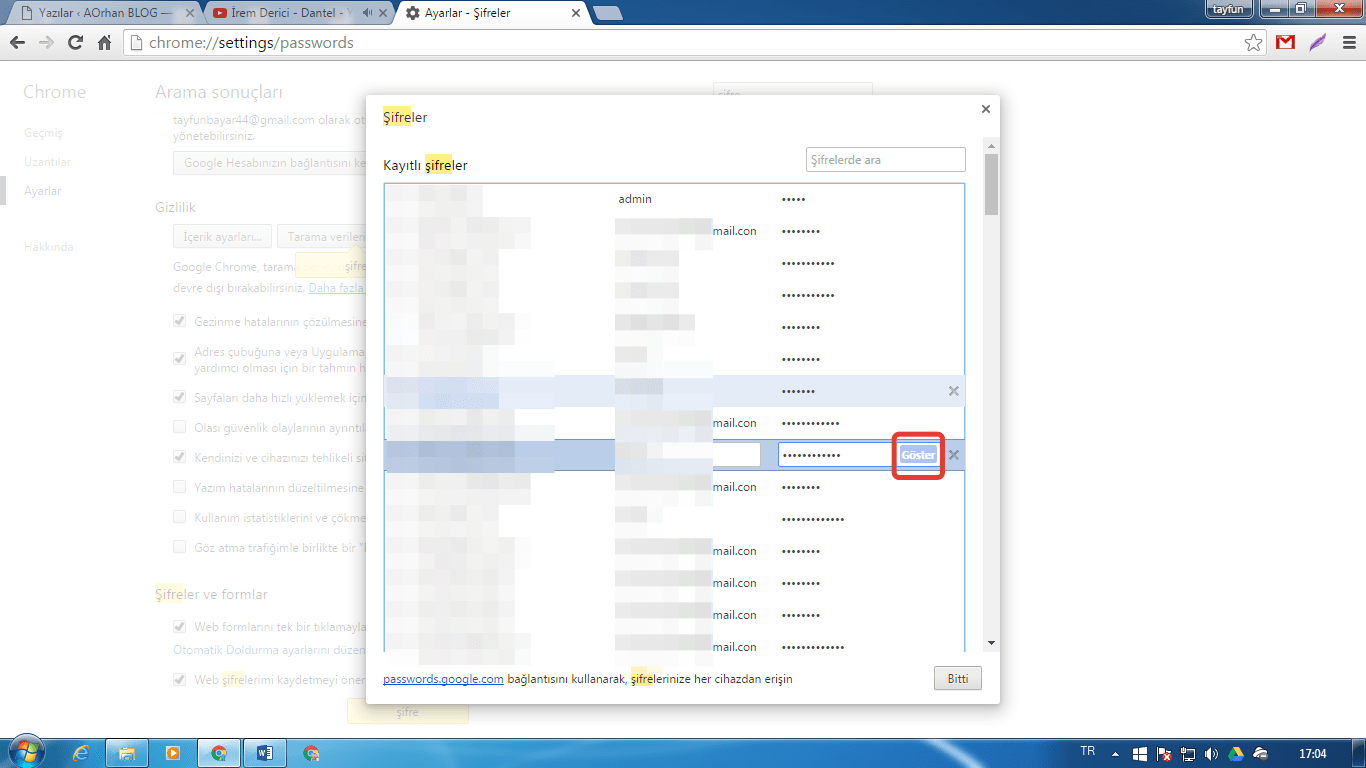Click the password list scrollbar down arrow
This screenshot has width=1366, height=768.
click(x=991, y=643)
